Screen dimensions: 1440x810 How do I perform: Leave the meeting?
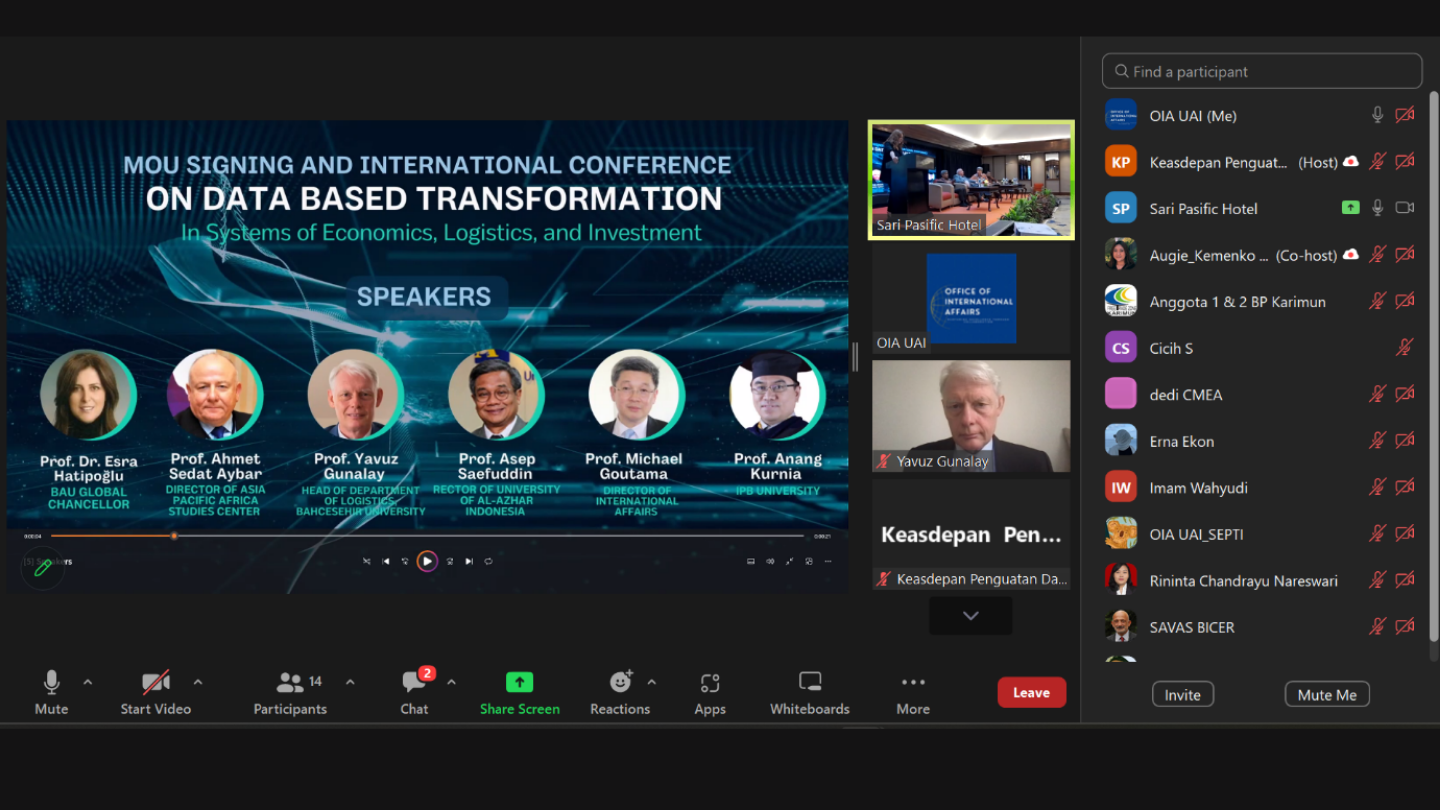pyautogui.click(x=1031, y=692)
